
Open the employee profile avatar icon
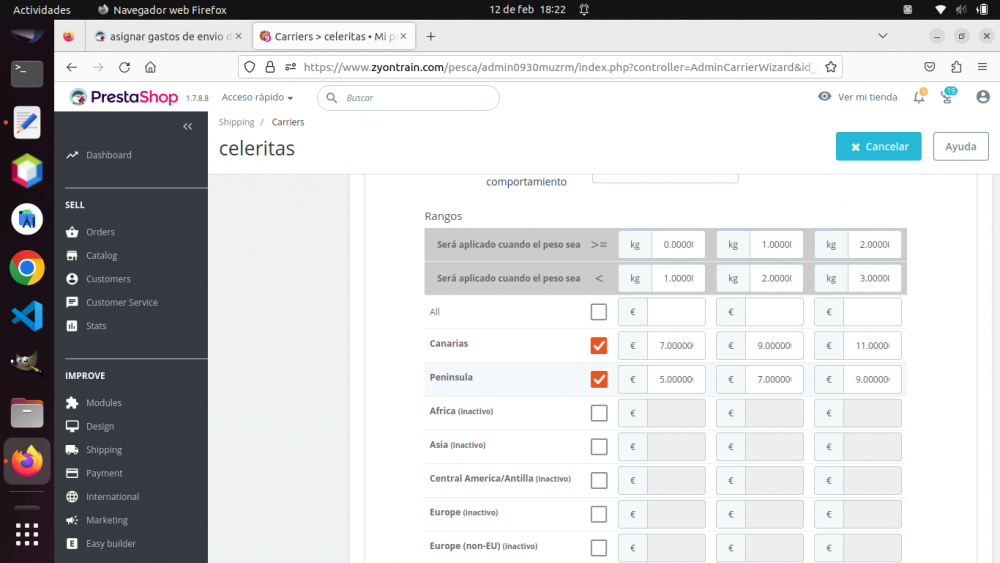[x=983, y=97]
